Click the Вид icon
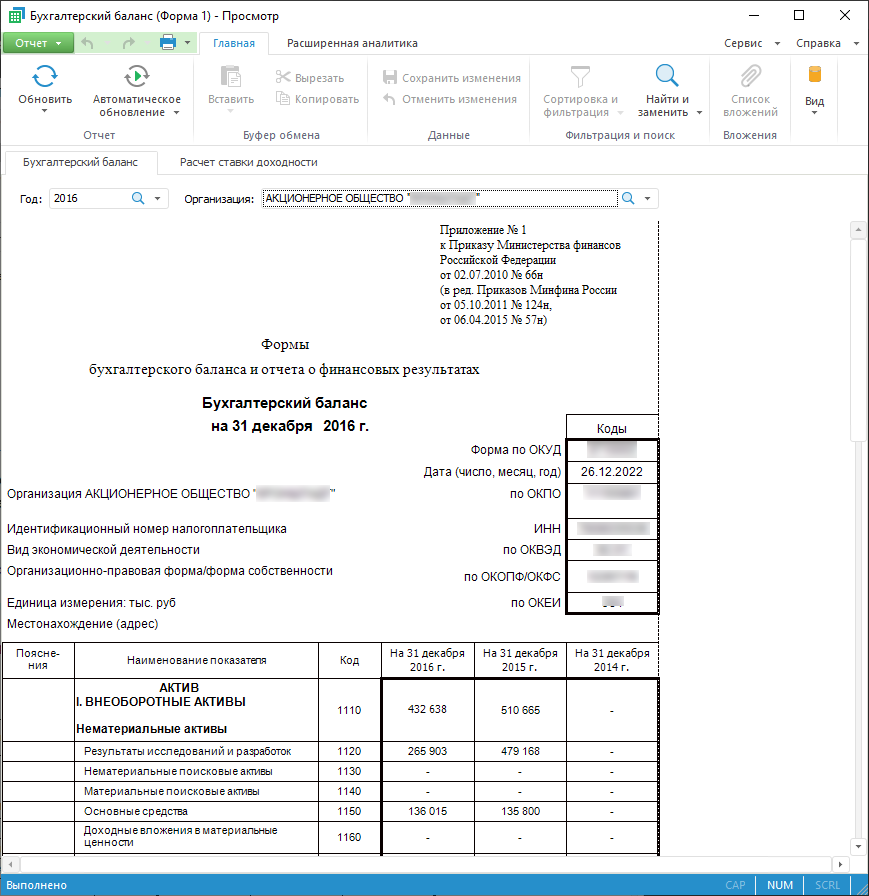The height and width of the screenshot is (896, 869). tap(815, 74)
